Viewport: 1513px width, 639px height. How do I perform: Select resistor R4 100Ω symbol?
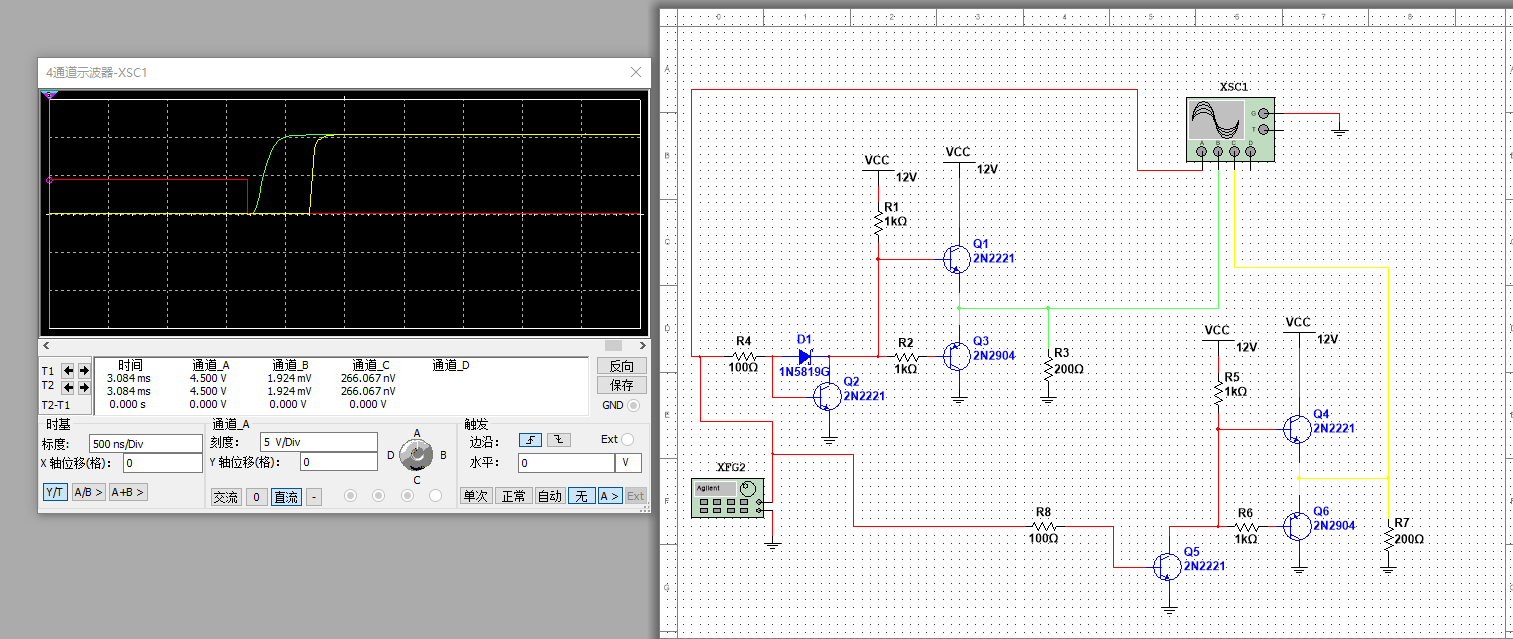(x=743, y=355)
